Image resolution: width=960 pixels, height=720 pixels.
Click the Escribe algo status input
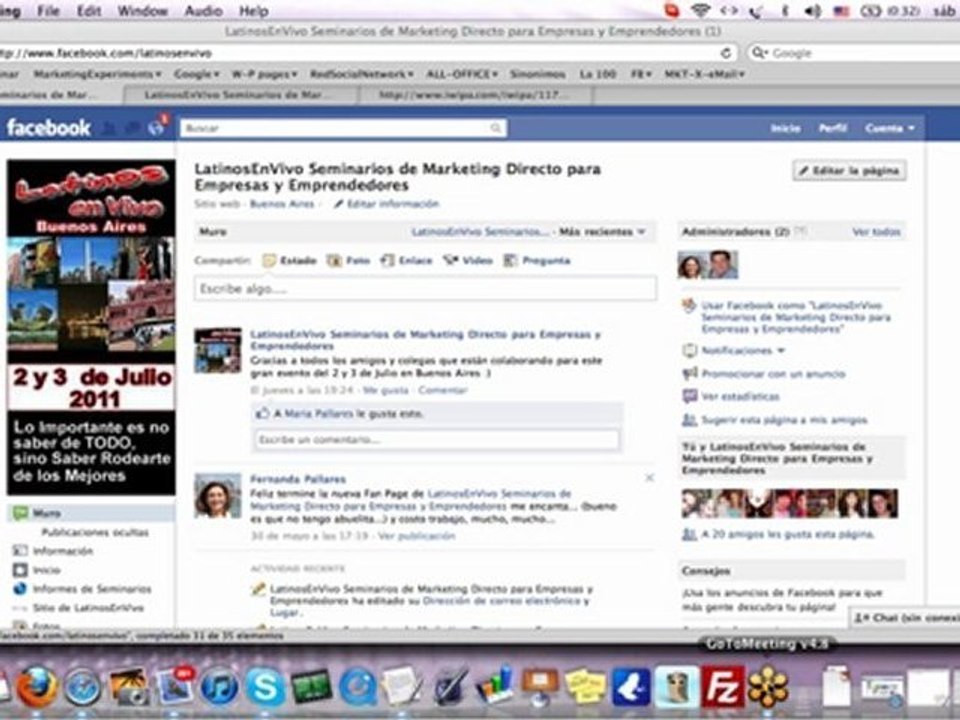pos(425,289)
